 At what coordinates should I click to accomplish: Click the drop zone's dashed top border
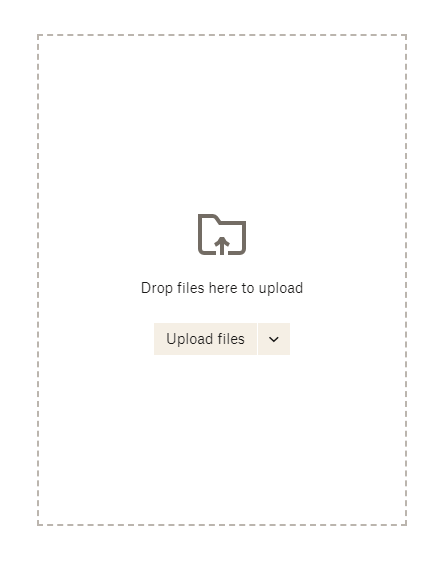pos(222,35)
